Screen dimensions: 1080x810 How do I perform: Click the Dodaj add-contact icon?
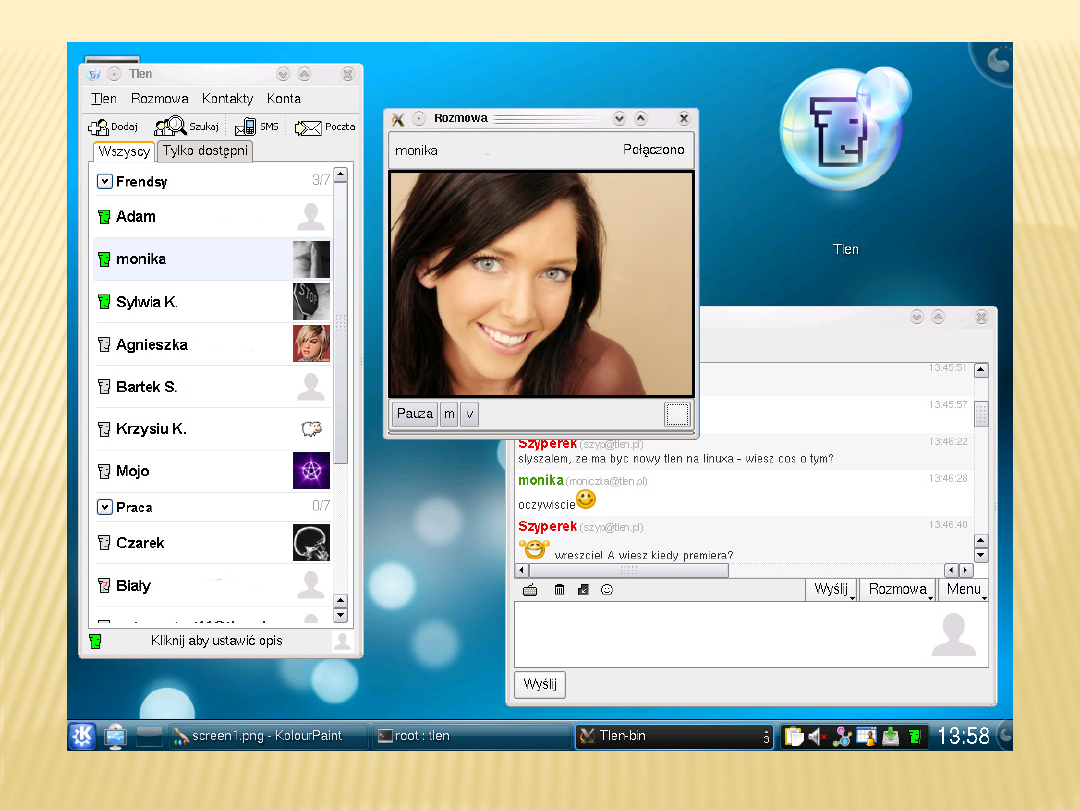[x=99, y=127]
